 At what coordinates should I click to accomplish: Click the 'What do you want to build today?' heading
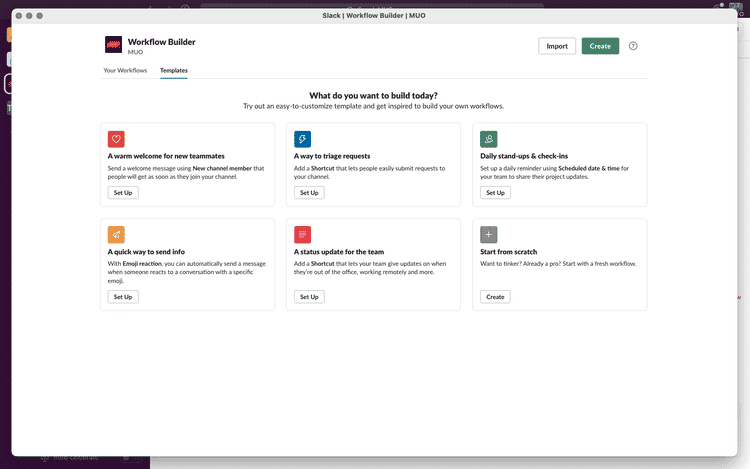point(373,96)
